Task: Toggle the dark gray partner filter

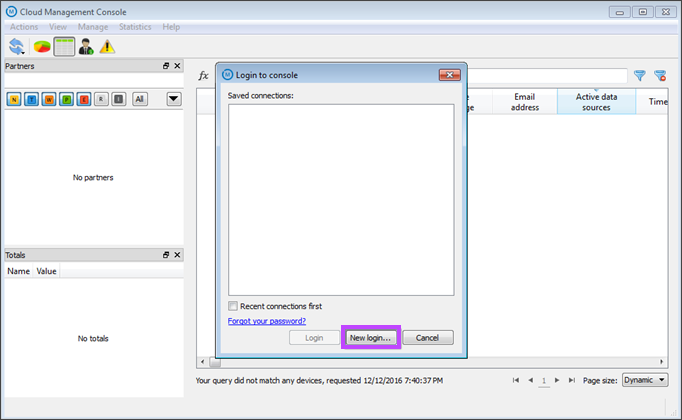Action: 118,100
